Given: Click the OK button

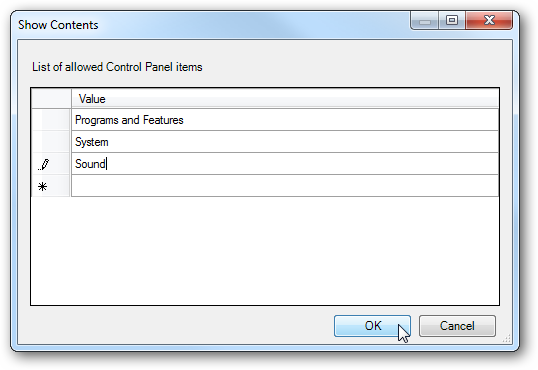Looking at the screenshot, I should click(x=372, y=326).
